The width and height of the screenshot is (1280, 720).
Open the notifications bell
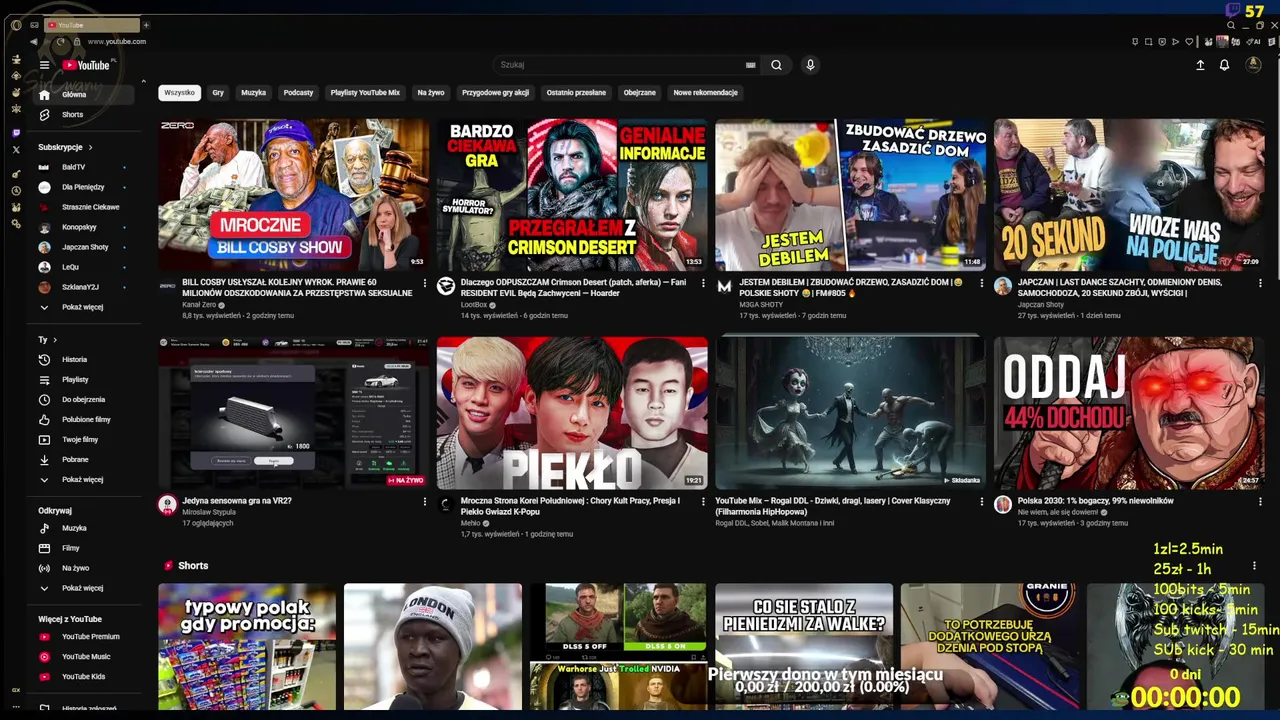1224,65
